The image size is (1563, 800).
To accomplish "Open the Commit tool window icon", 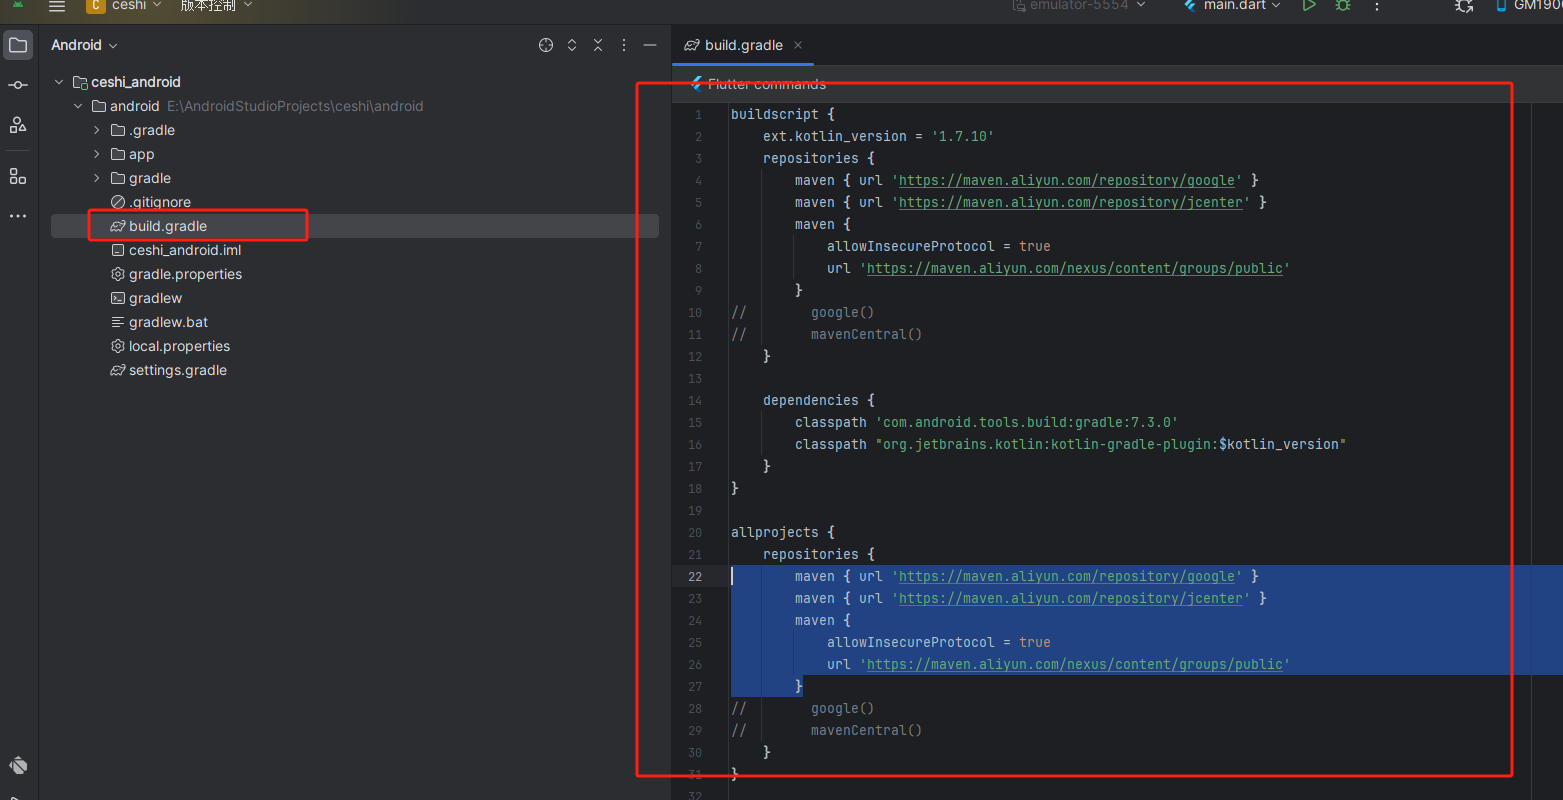I will (18, 85).
